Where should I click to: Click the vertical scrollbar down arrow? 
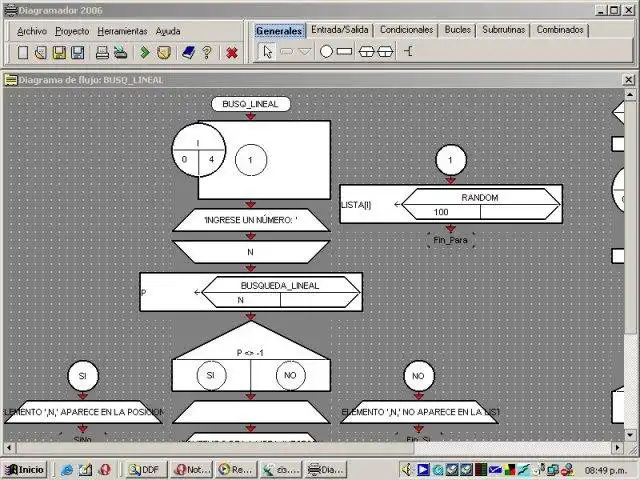(x=629, y=436)
